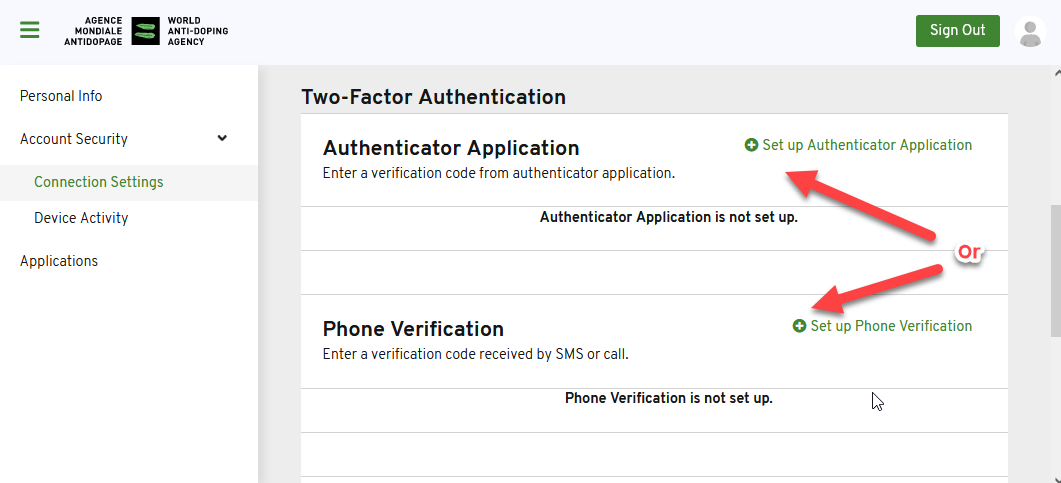
Task: Click the World Anti-Doping Agency logo text
Action: pos(198,31)
